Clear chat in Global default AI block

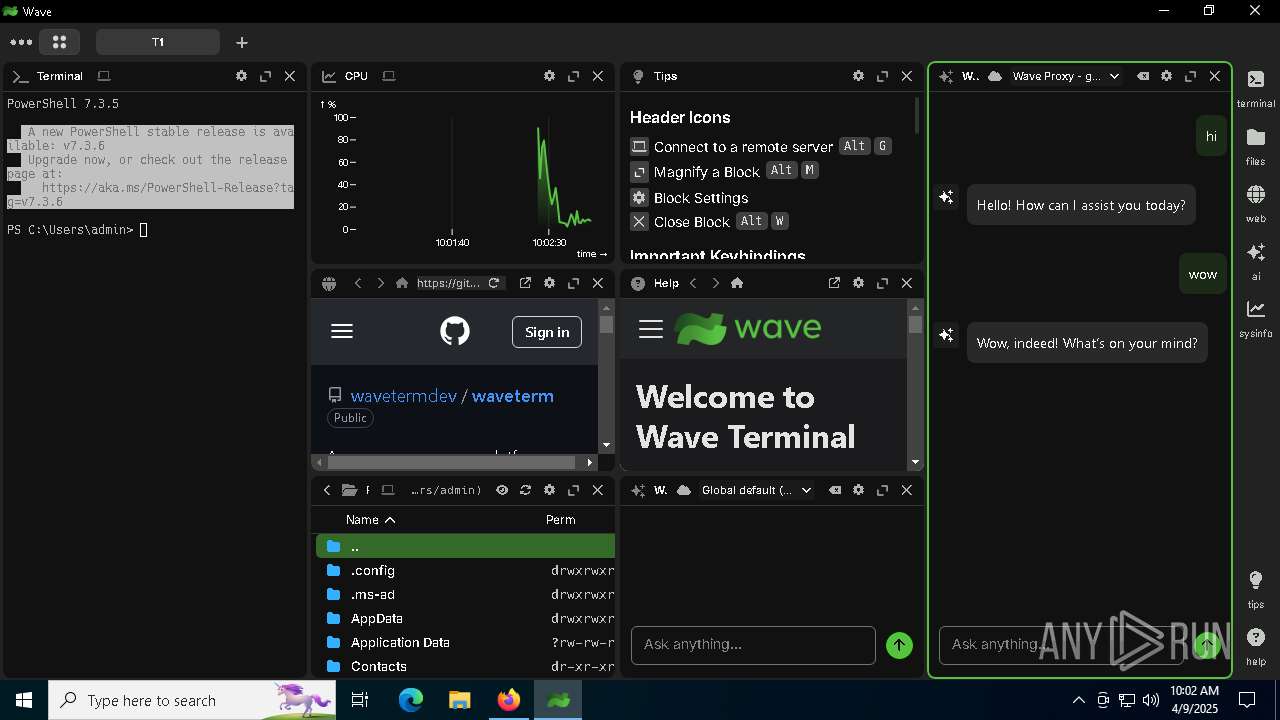tap(834, 490)
